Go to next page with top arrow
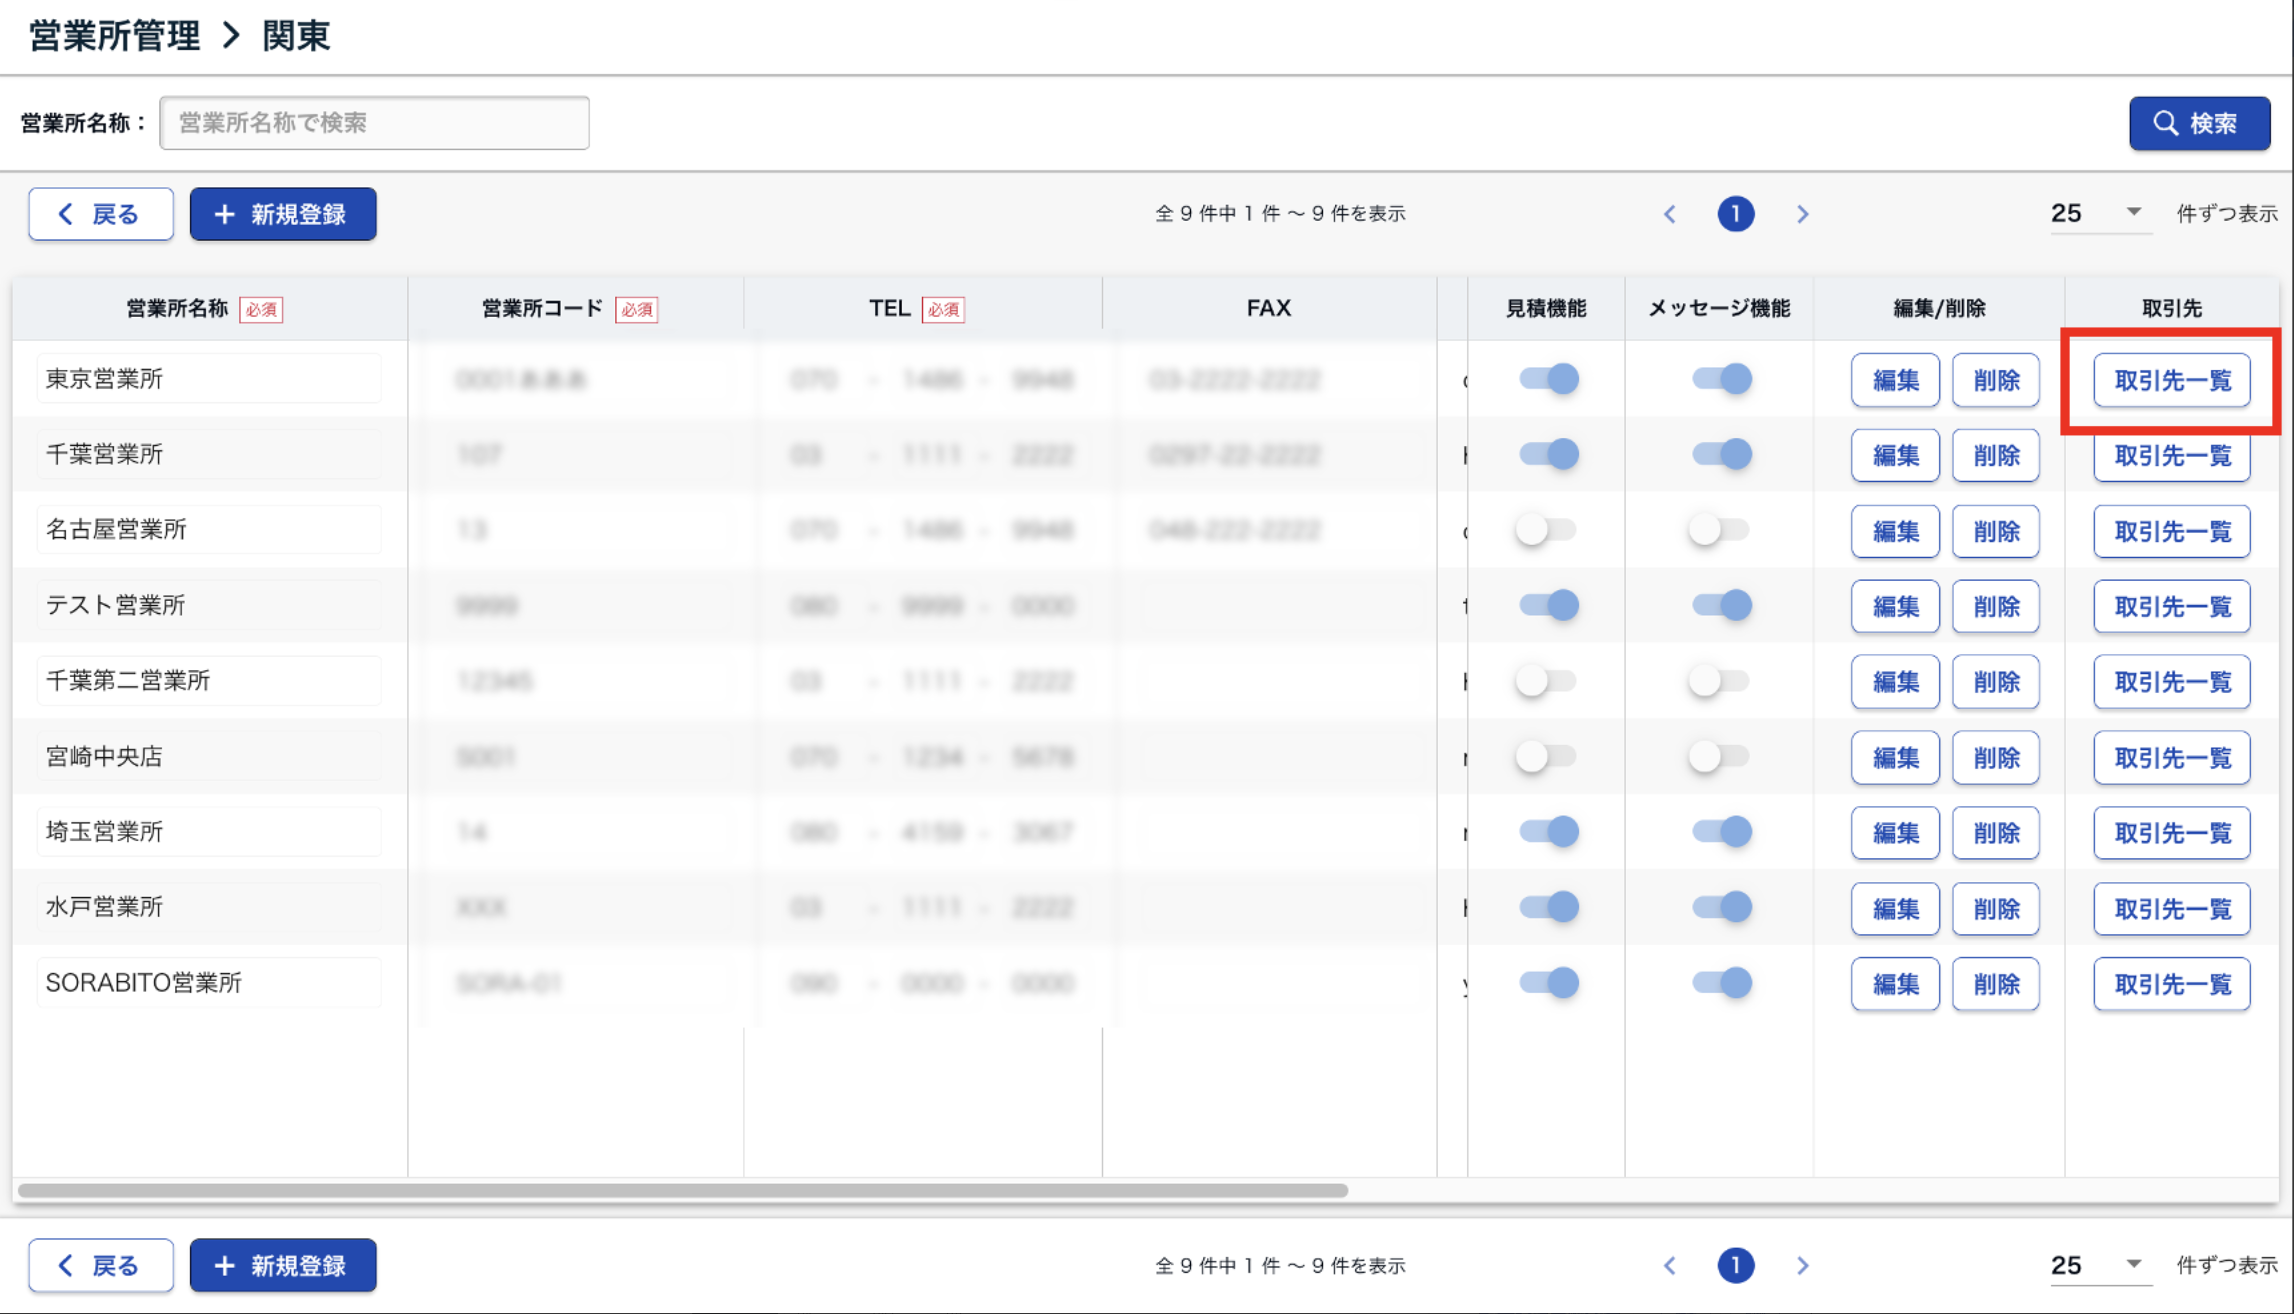Screen dimensions: 2294x1314 click(x=1802, y=214)
